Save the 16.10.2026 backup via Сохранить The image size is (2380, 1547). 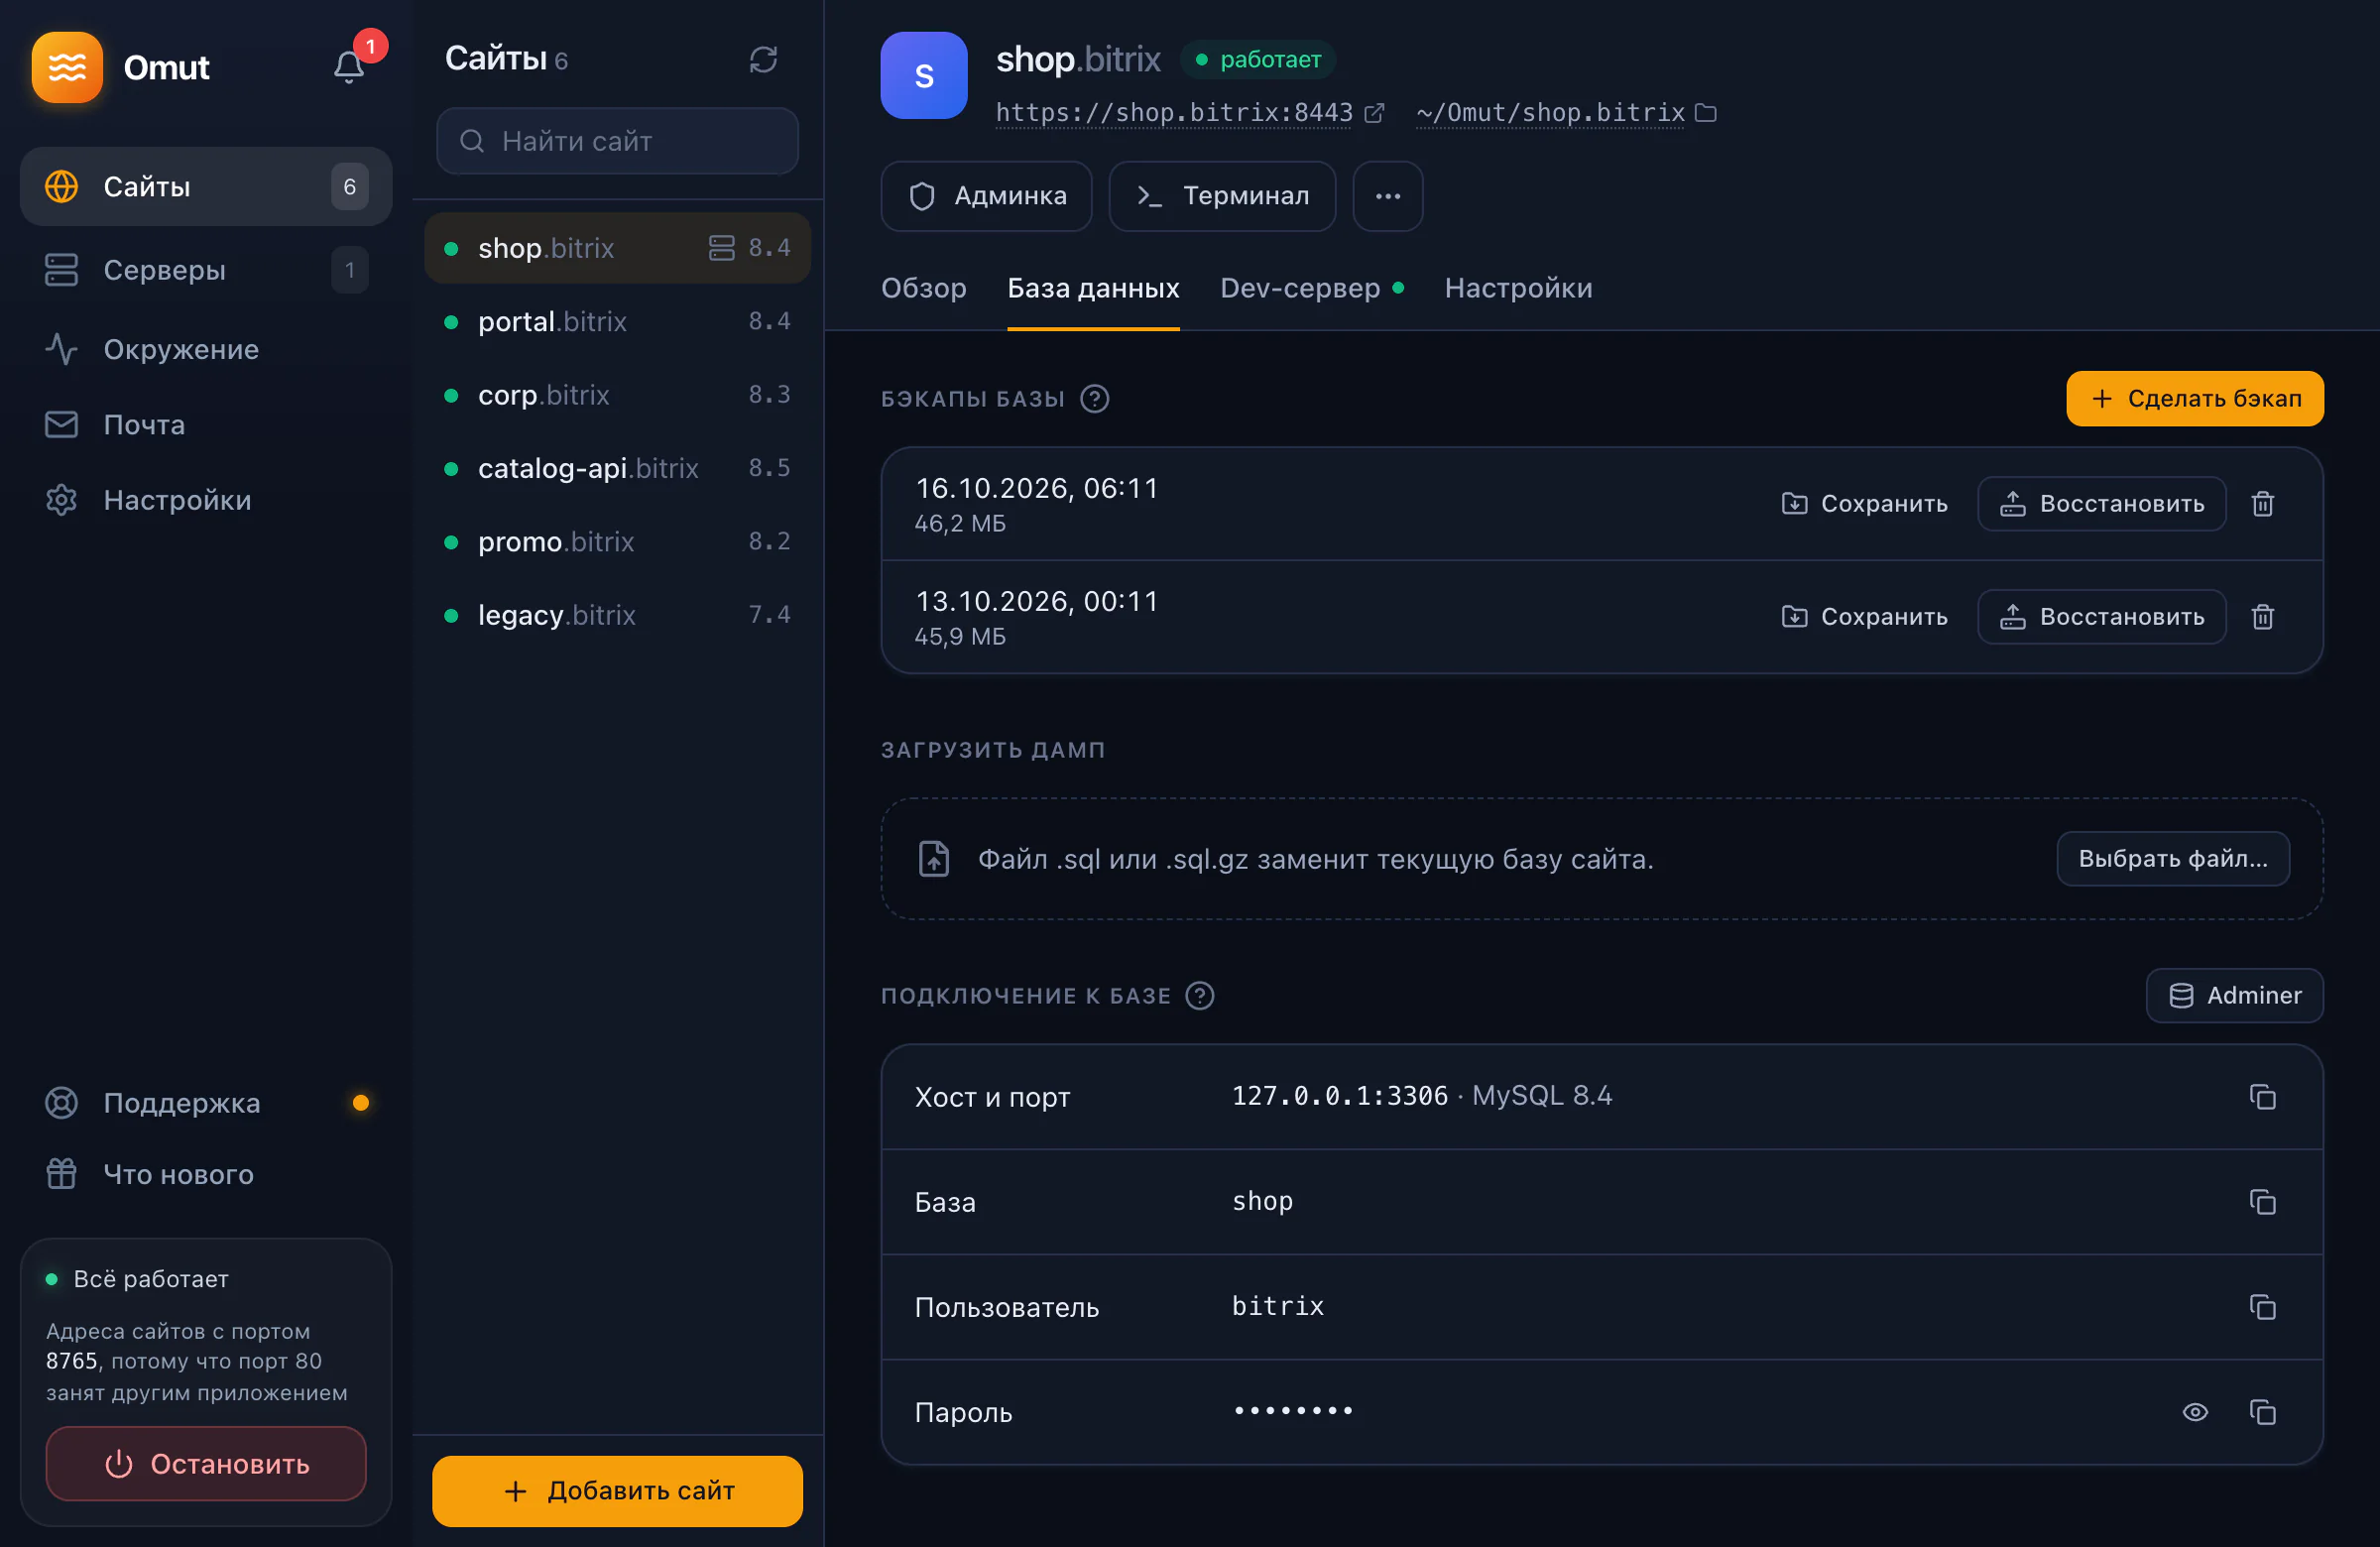coord(1864,503)
